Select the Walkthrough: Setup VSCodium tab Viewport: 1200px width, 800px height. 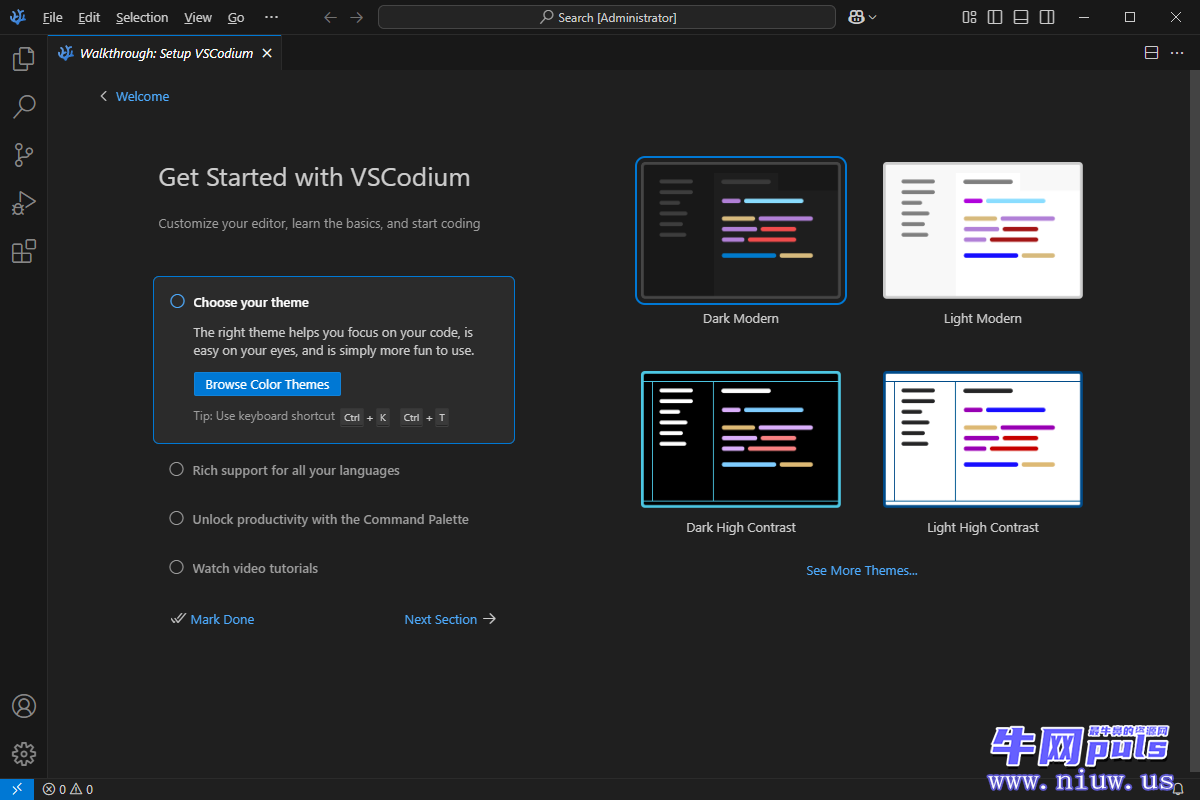pos(165,53)
